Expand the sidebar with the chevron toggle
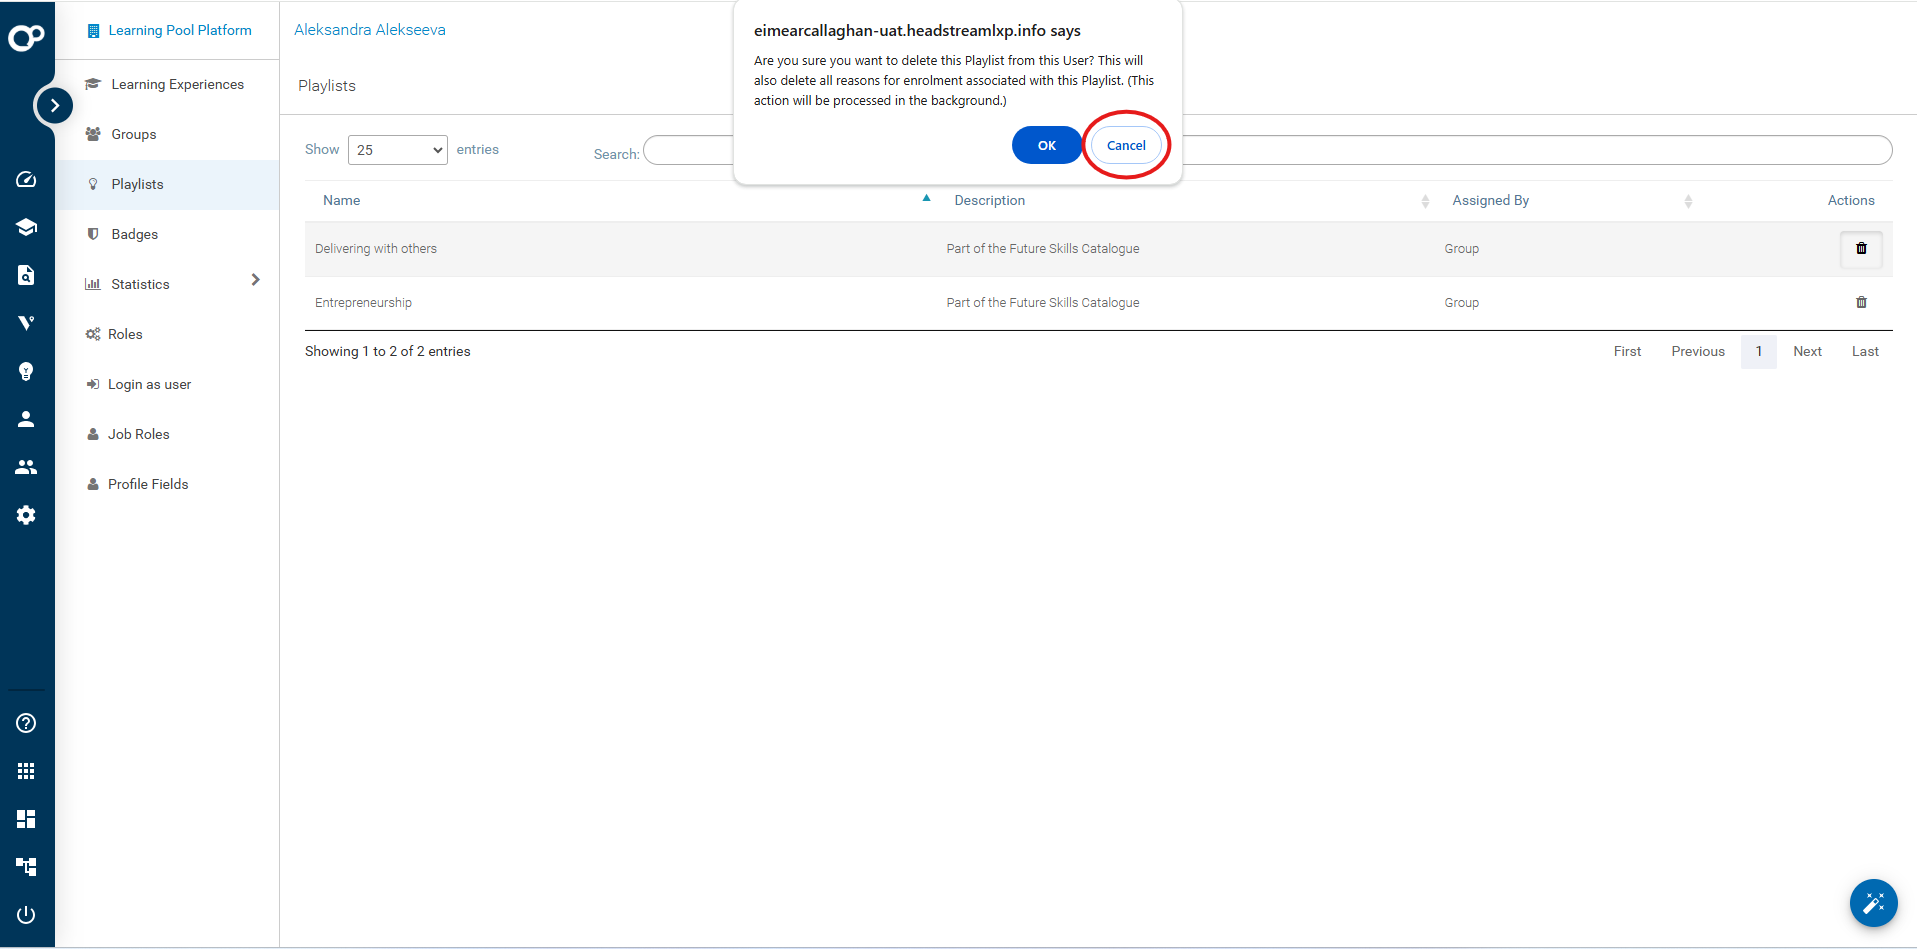1917x949 pixels. (54, 105)
